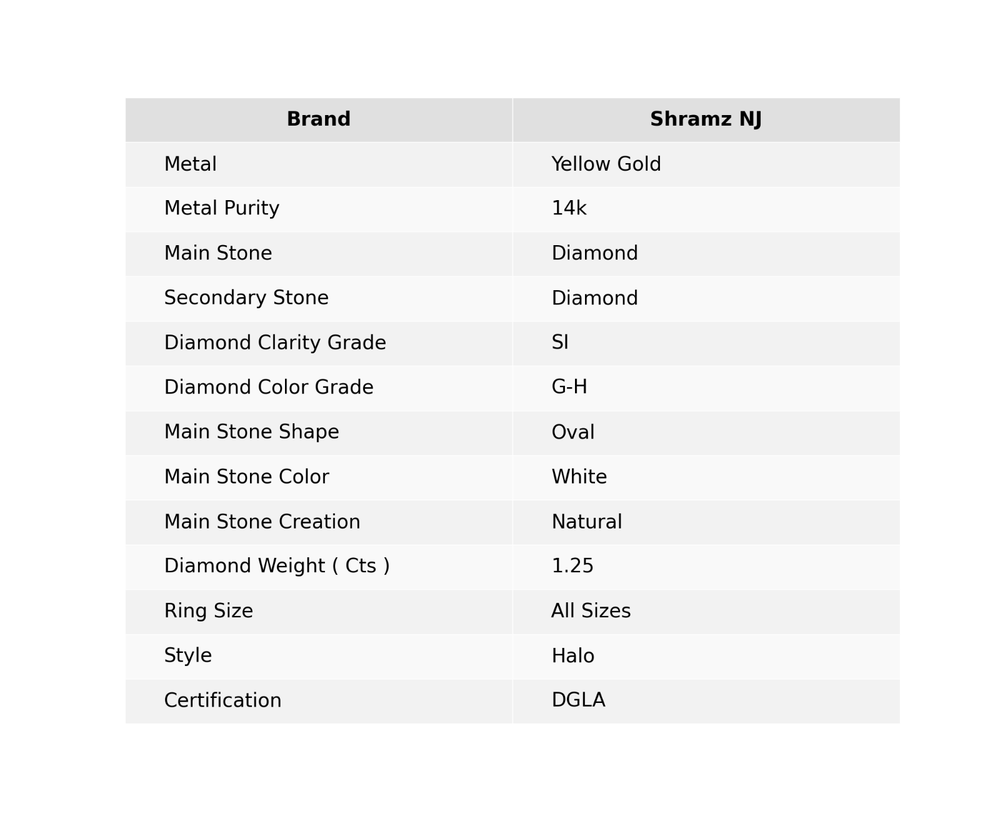
Task: Click the White stone color value
Action: 579,478
